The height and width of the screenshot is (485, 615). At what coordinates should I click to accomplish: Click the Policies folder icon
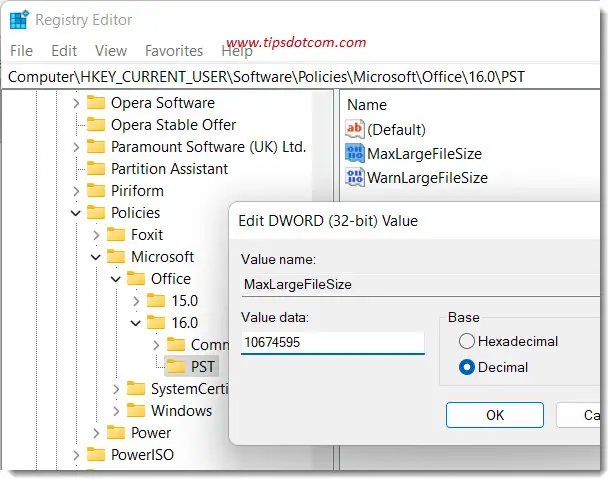click(96, 213)
